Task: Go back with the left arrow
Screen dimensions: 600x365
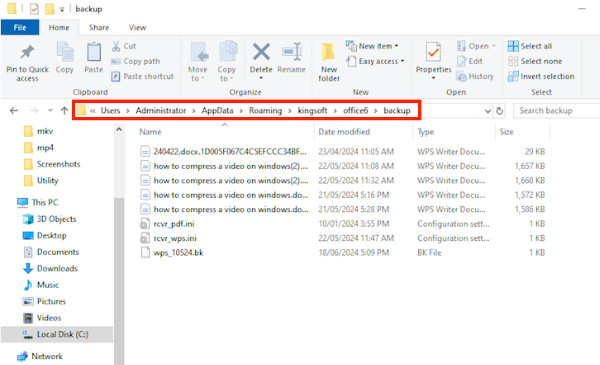Action: (x=14, y=111)
